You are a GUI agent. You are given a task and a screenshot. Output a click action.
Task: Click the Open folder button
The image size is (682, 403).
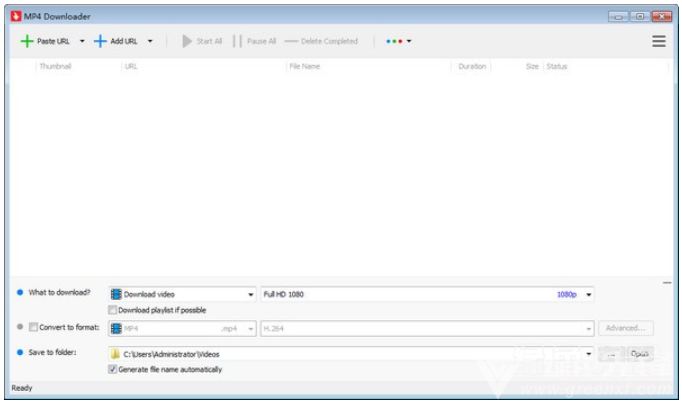click(x=639, y=354)
